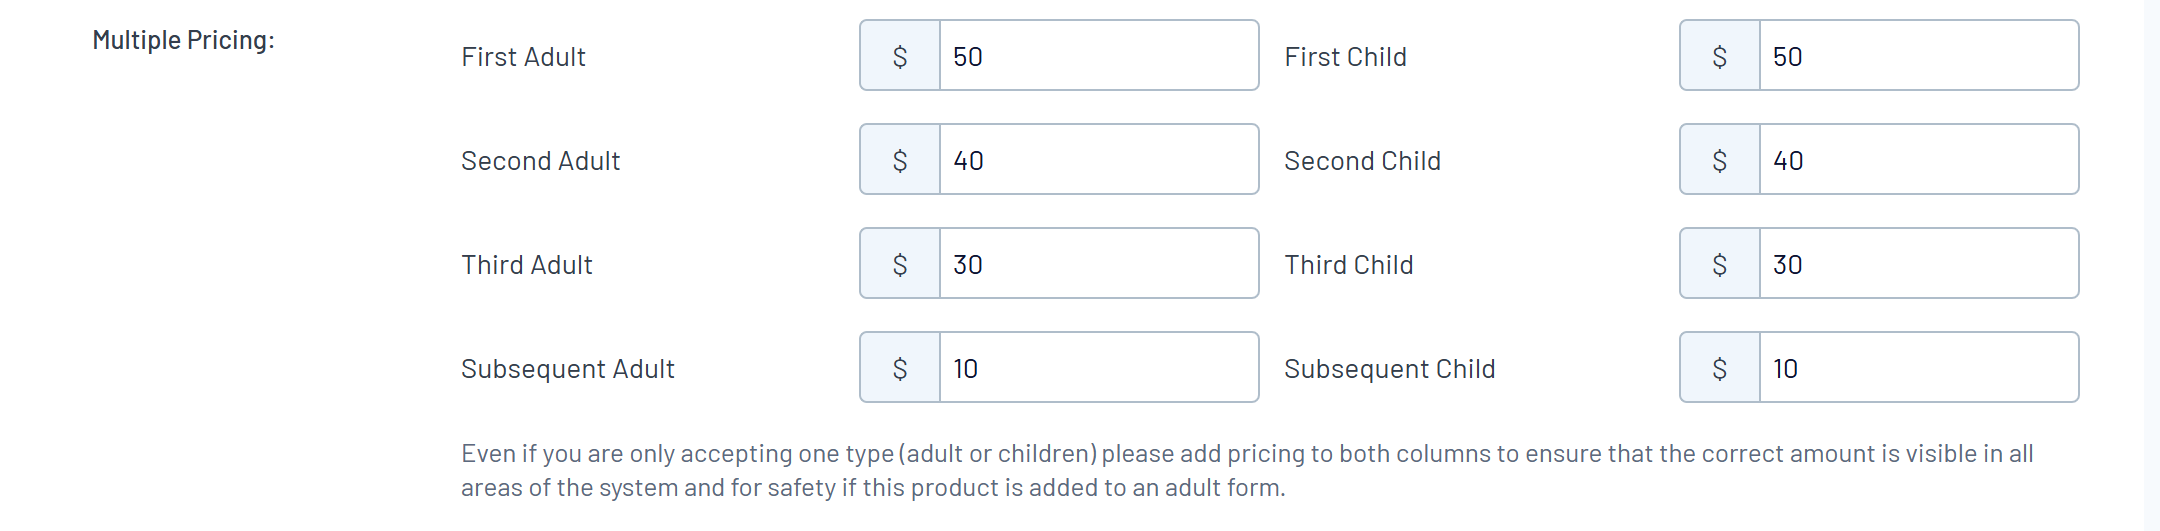Click the dollar icon beside Second Adult
Image resolution: width=2160 pixels, height=531 pixels.
coord(900,160)
